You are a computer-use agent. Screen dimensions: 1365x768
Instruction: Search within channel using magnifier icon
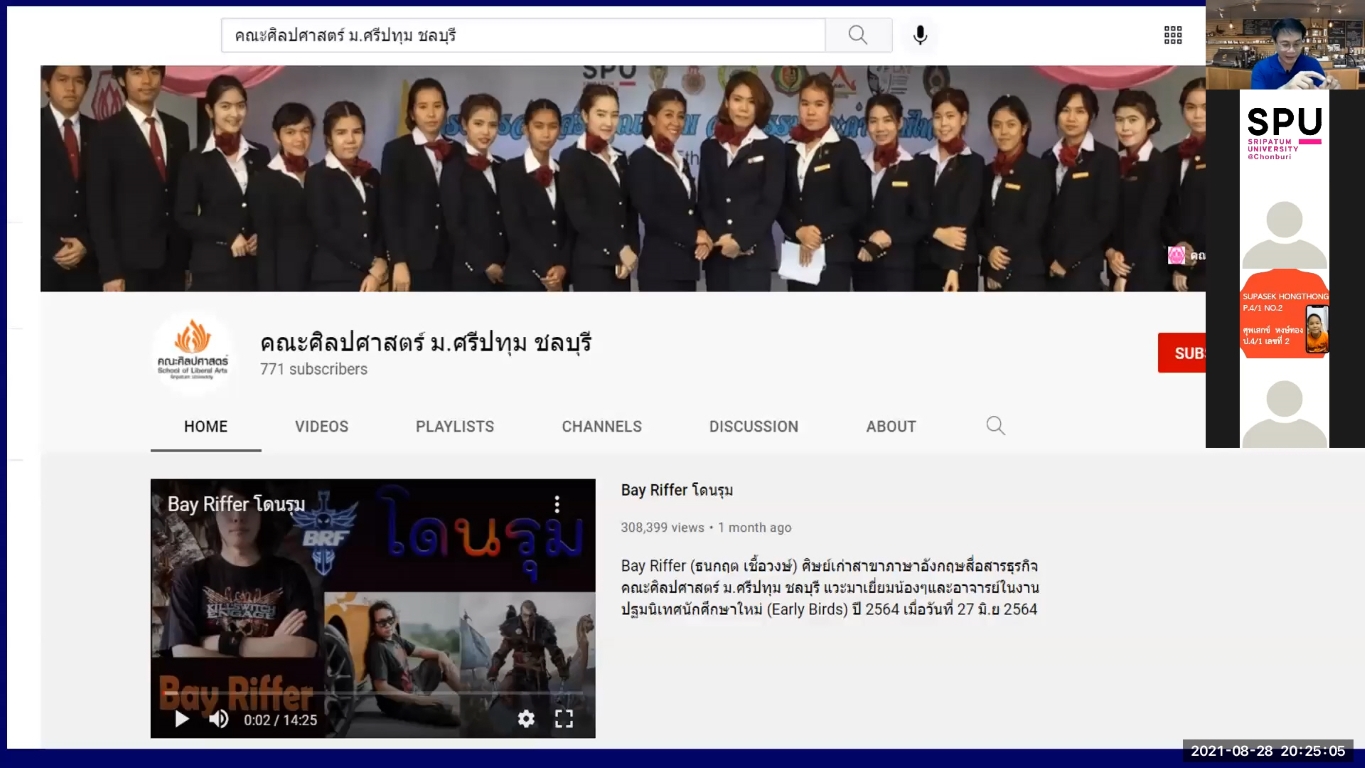[995, 426]
